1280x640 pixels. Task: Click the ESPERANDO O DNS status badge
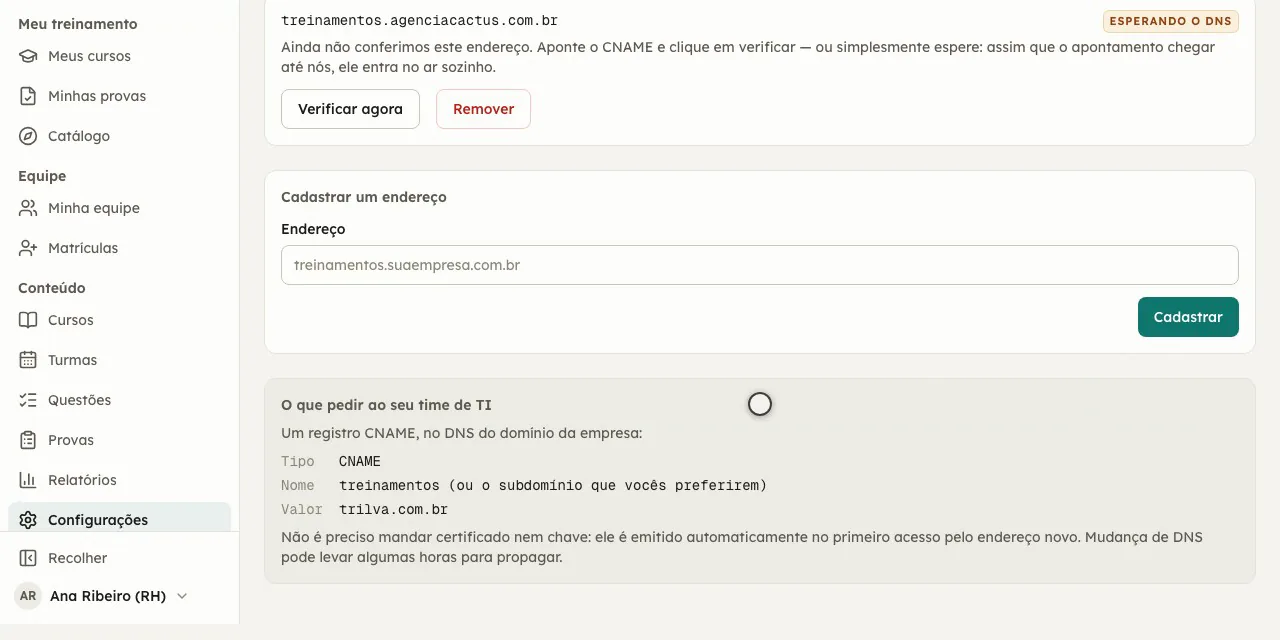pyautogui.click(x=1171, y=21)
